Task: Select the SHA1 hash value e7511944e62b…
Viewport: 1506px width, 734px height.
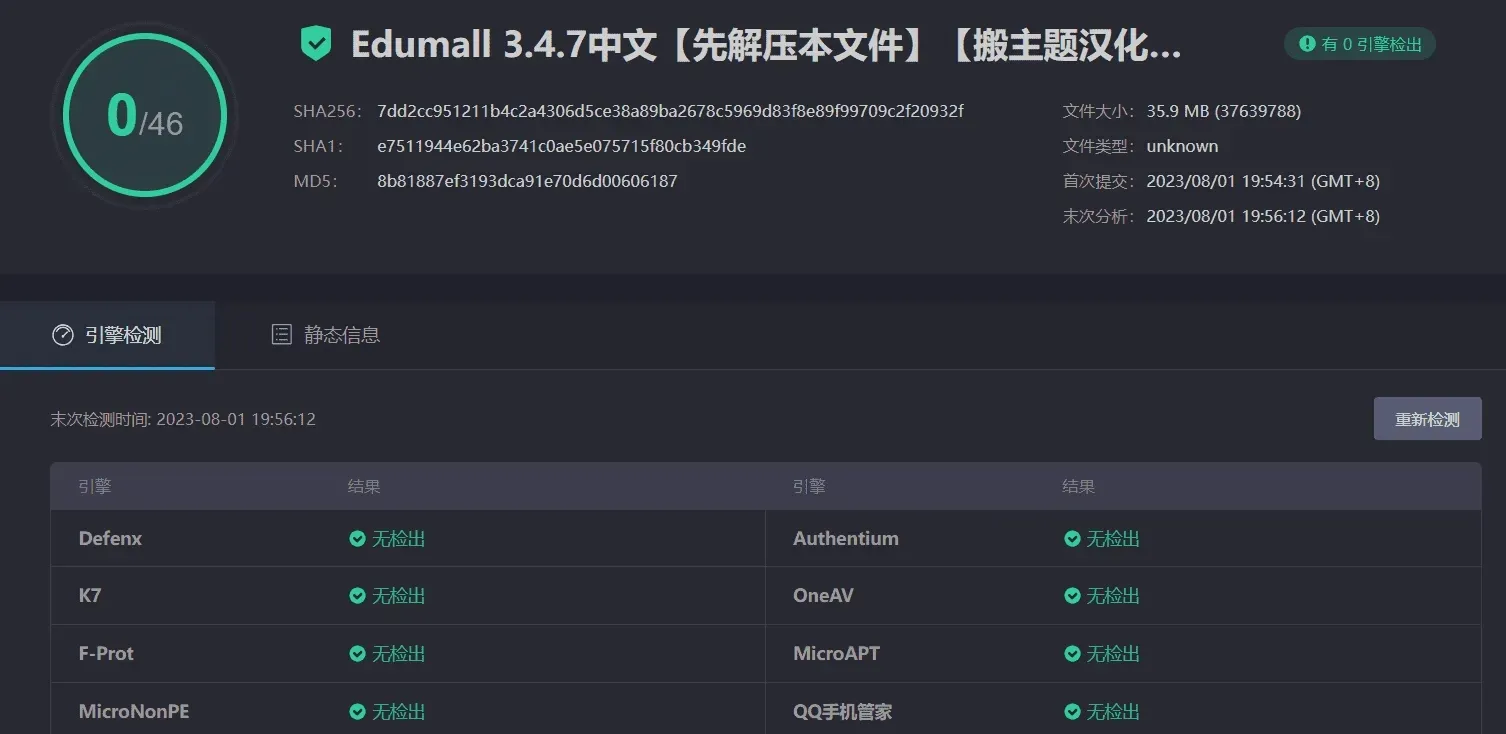Action: click(x=561, y=146)
